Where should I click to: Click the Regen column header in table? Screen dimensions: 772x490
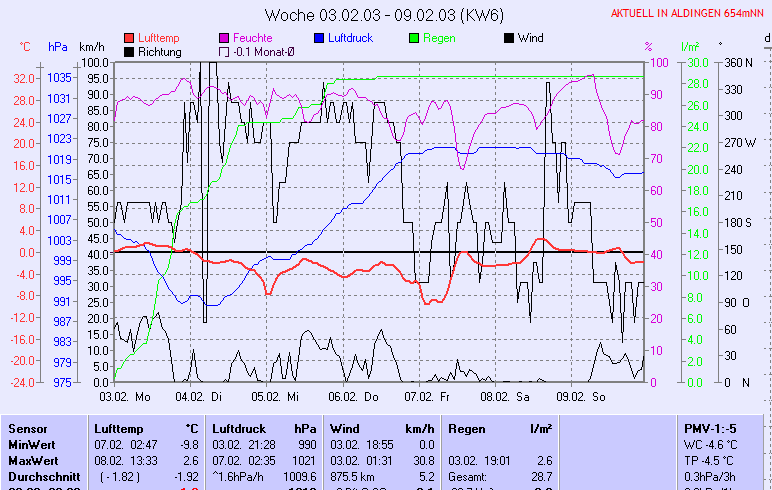click(466, 428)
